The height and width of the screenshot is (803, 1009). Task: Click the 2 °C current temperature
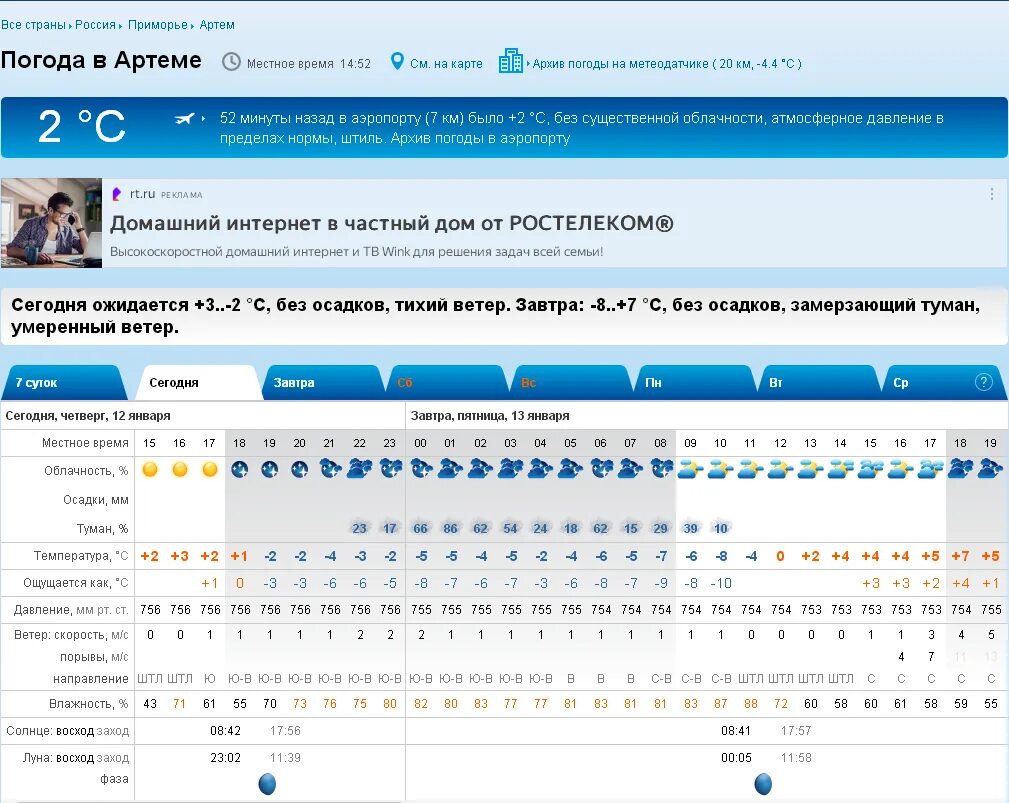click(81, 125)
